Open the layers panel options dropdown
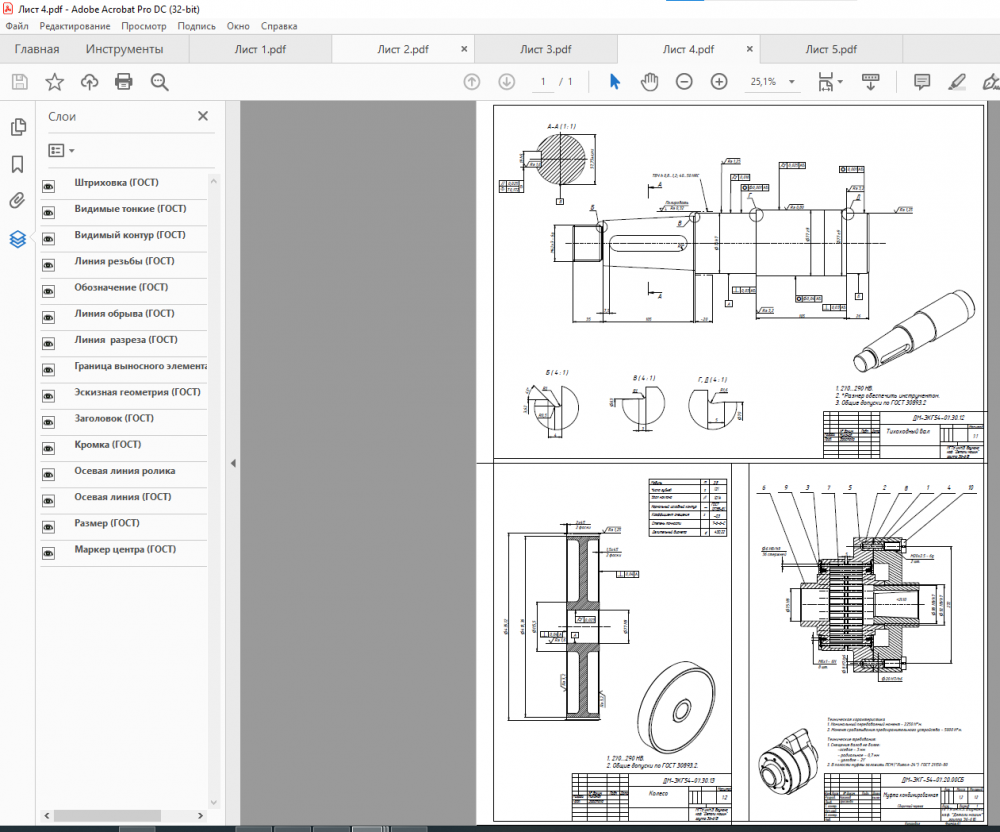 coord(62,150)
